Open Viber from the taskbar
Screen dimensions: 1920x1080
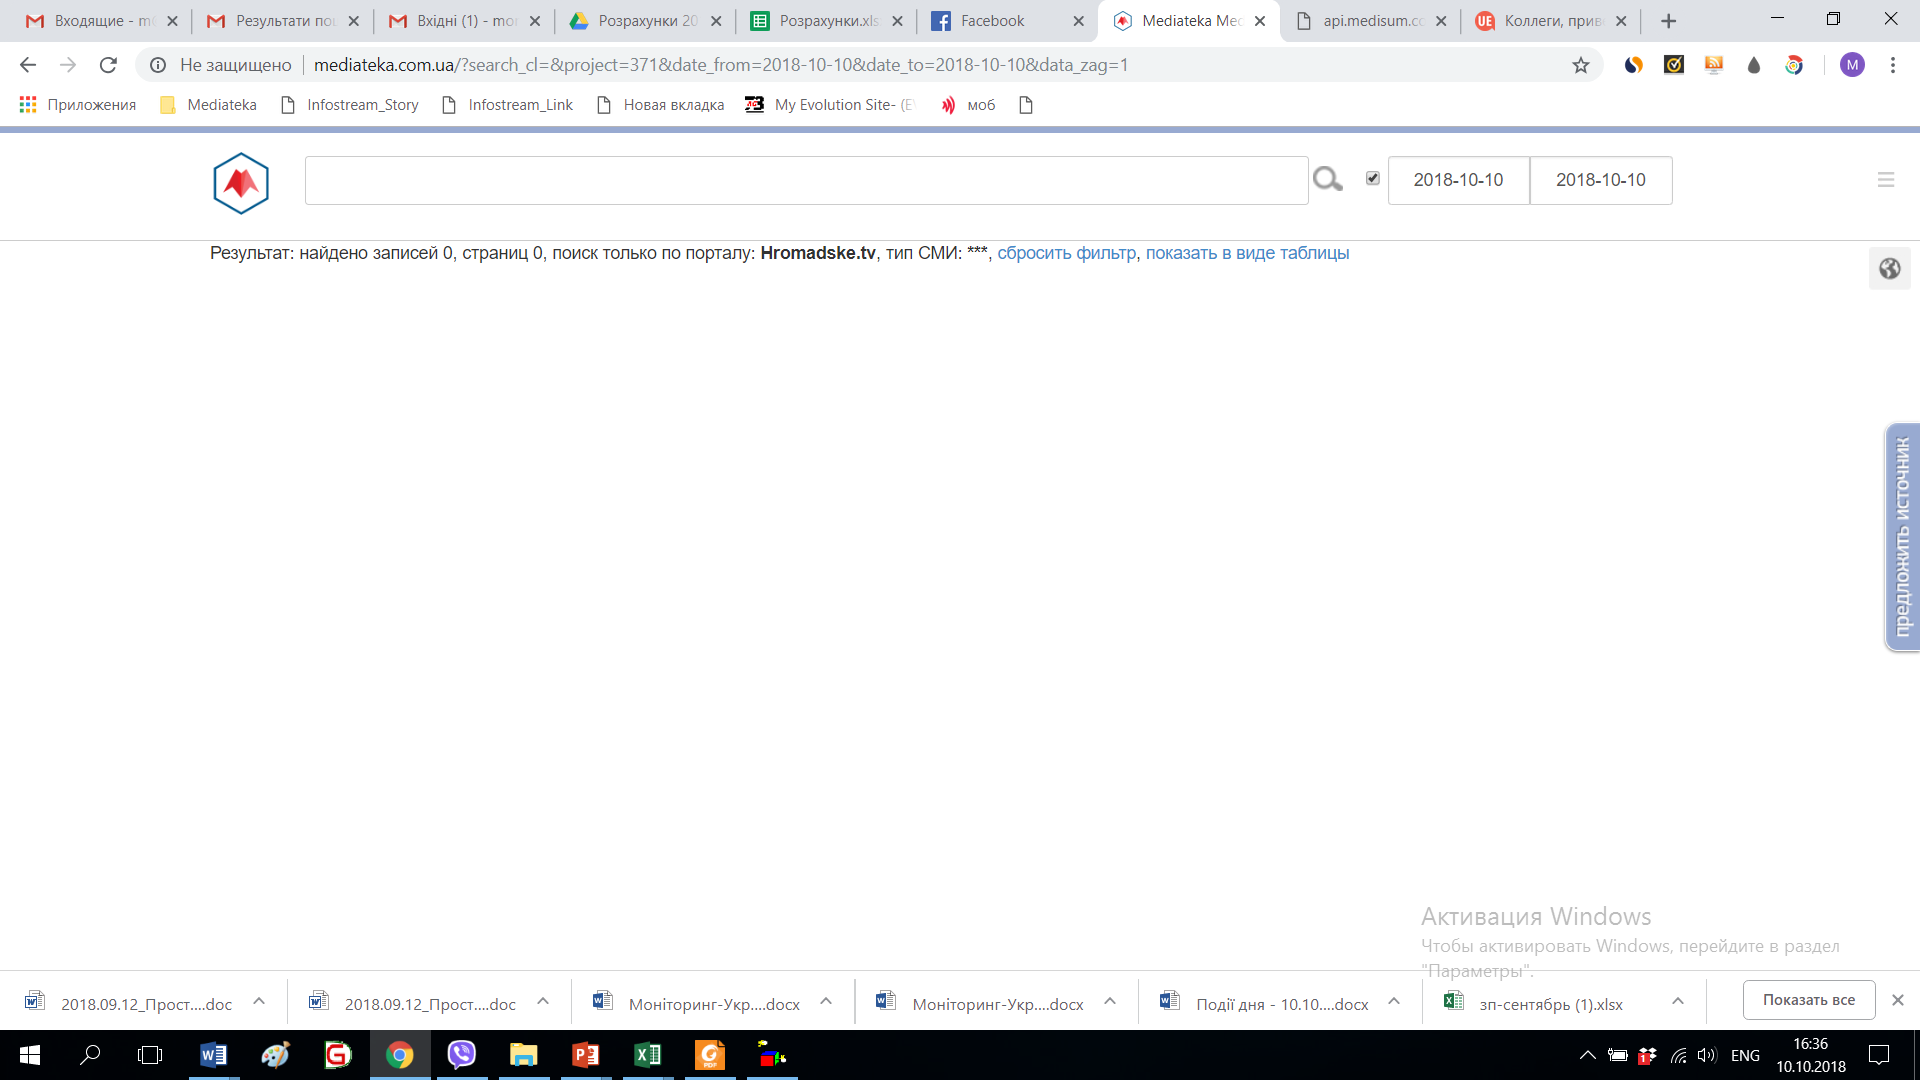click(461, 1055)
